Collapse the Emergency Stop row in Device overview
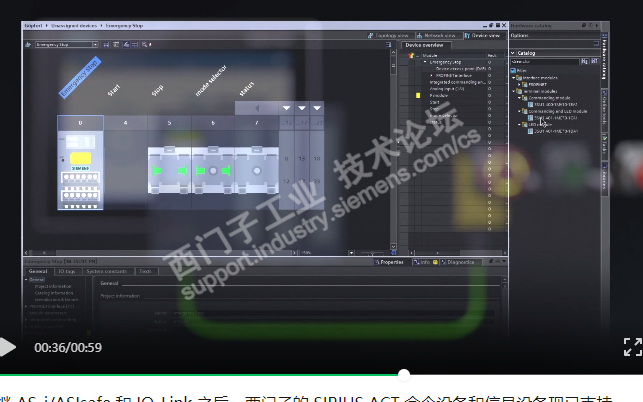 pos(425,62)
